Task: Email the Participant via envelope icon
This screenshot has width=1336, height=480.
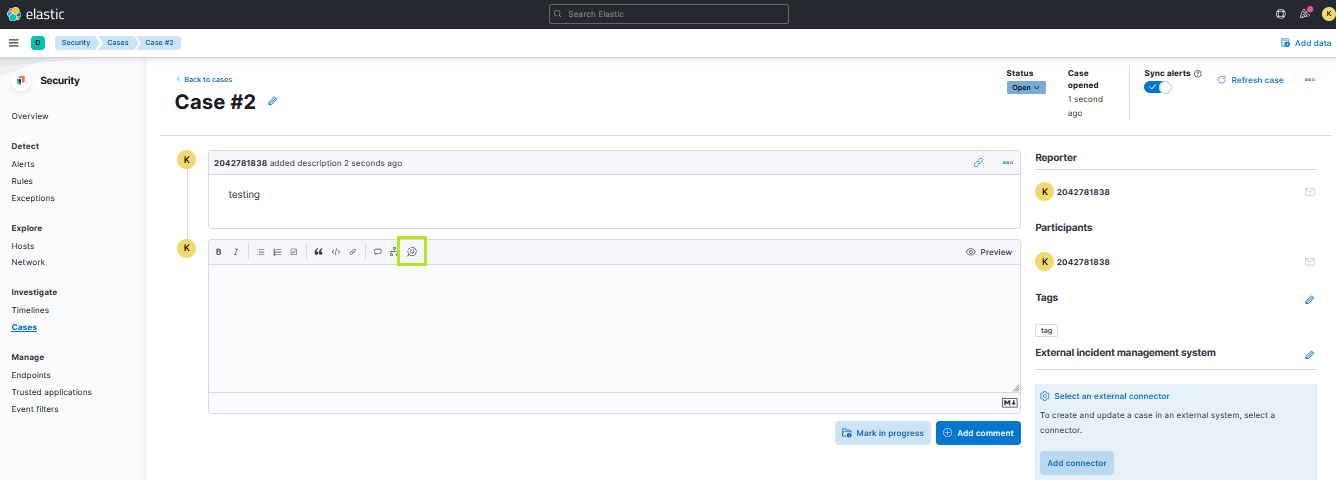Action: coord(1310,262)
